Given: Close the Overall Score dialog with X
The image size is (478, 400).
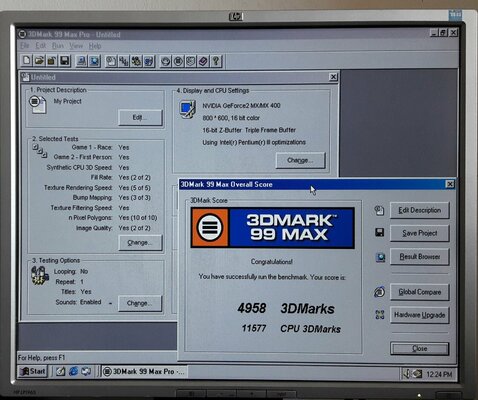Looking at the screenshot, I should (x=450, y=184).
